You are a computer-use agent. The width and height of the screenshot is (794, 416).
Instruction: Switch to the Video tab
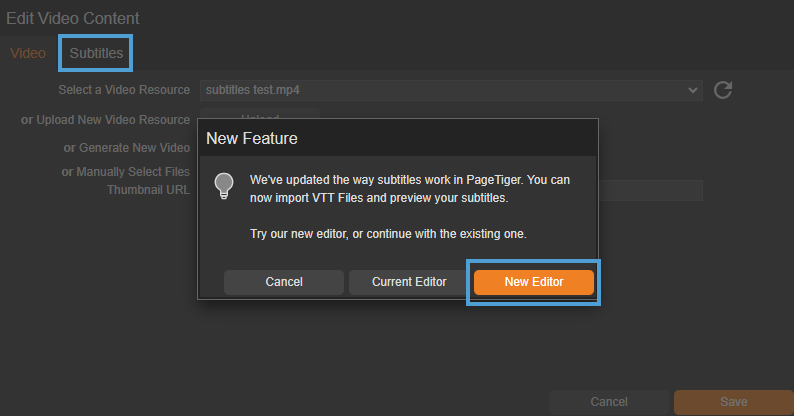pyautogui.click(x=28, y=53)
